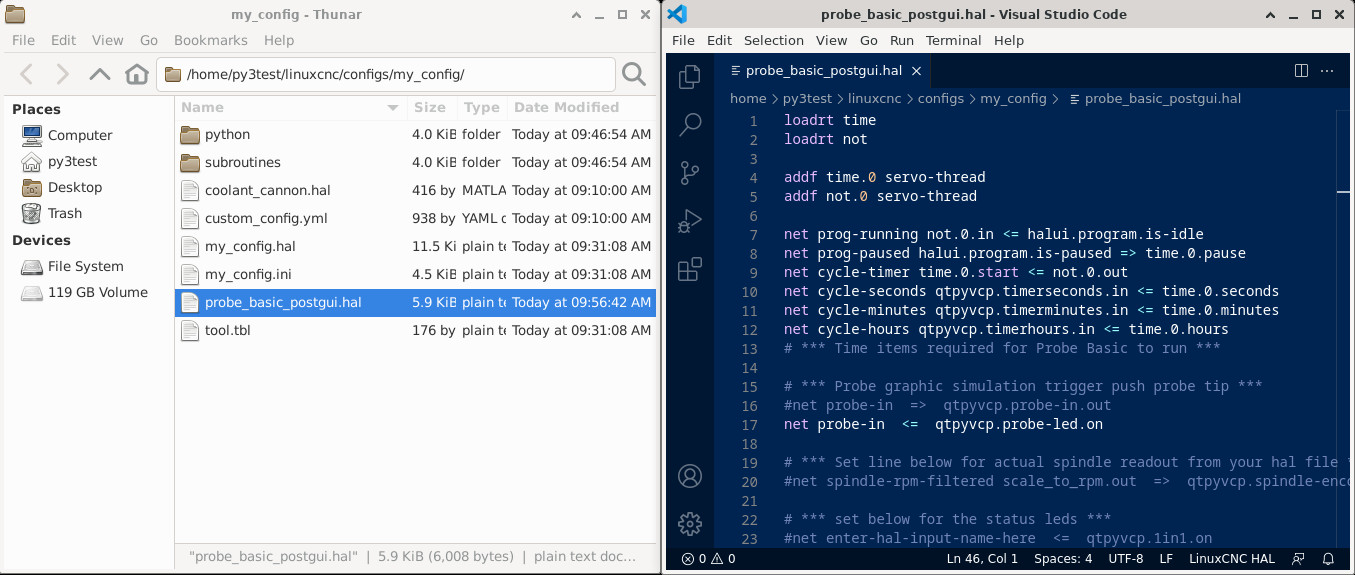Select py3test home in Places sidebar

coord(59,161)
